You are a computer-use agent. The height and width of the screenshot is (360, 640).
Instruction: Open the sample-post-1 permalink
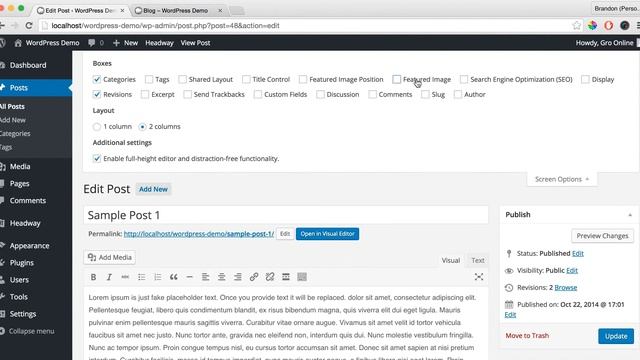click(x=199, y=234)
